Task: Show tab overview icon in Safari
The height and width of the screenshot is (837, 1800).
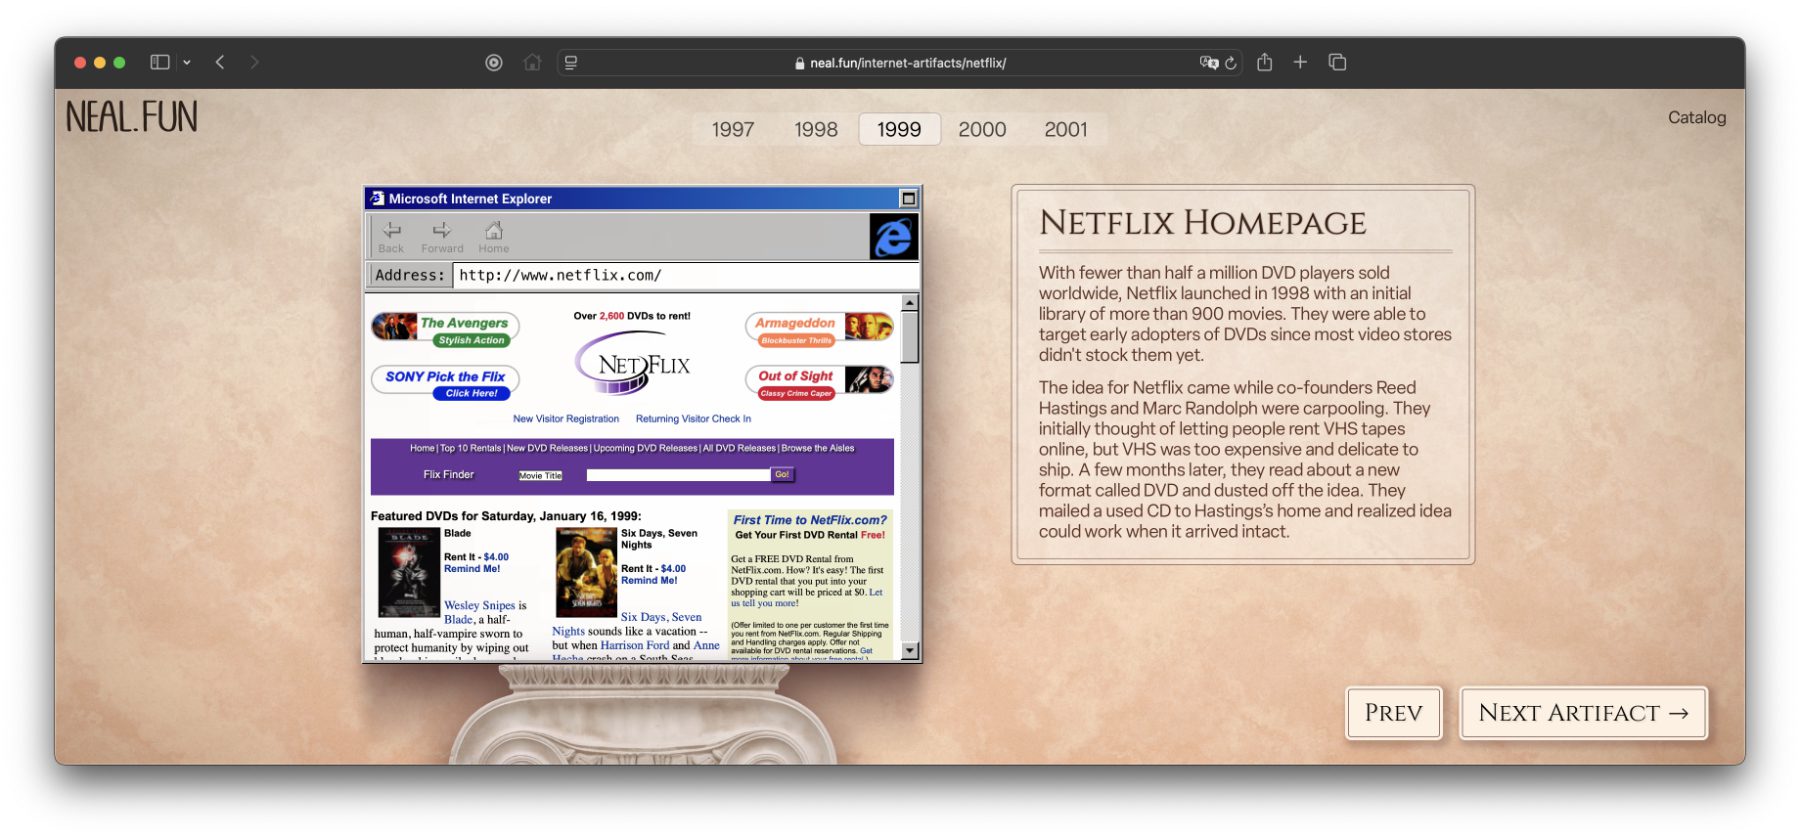Action: pos(1337,62)
